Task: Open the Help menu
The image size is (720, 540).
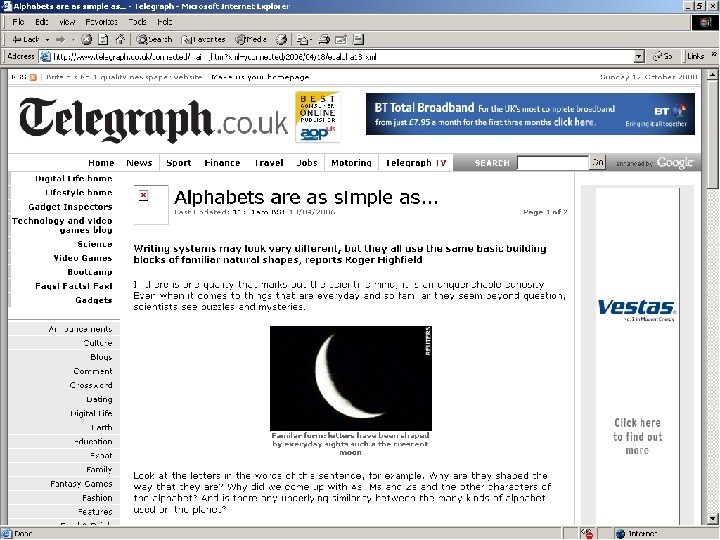Action: [165, 22]
